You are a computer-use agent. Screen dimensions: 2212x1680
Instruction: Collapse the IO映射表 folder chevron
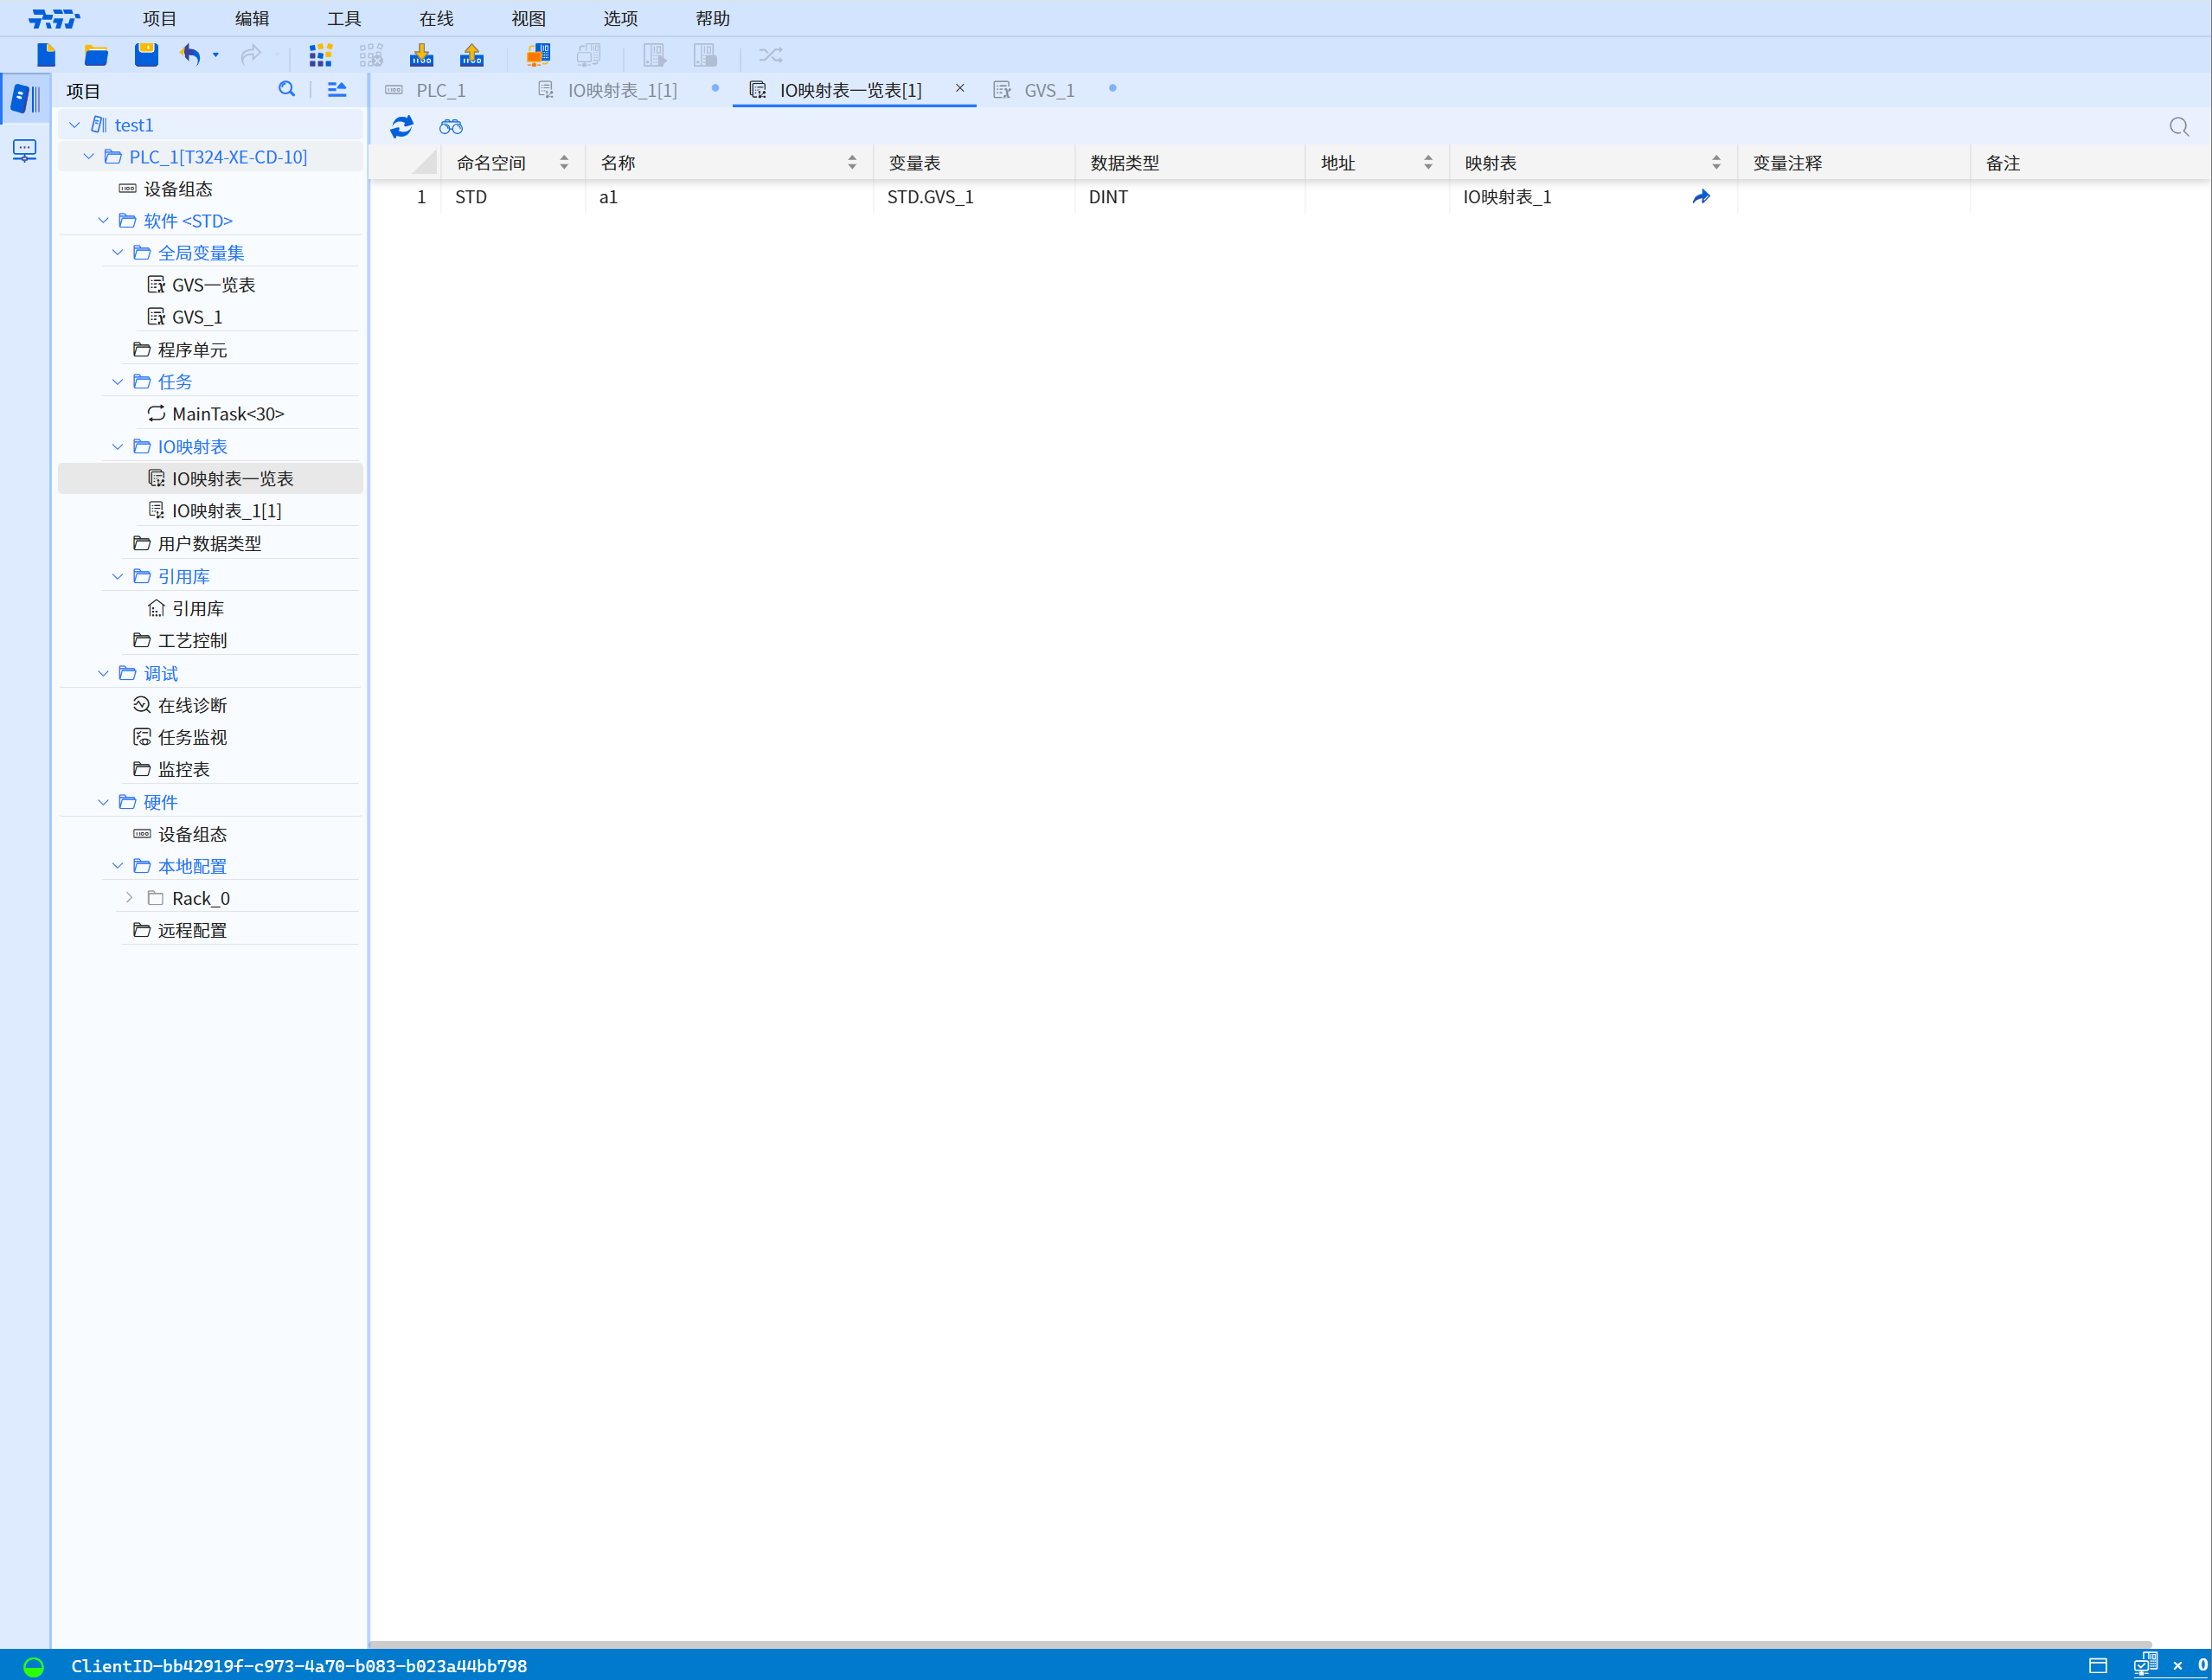117,447
